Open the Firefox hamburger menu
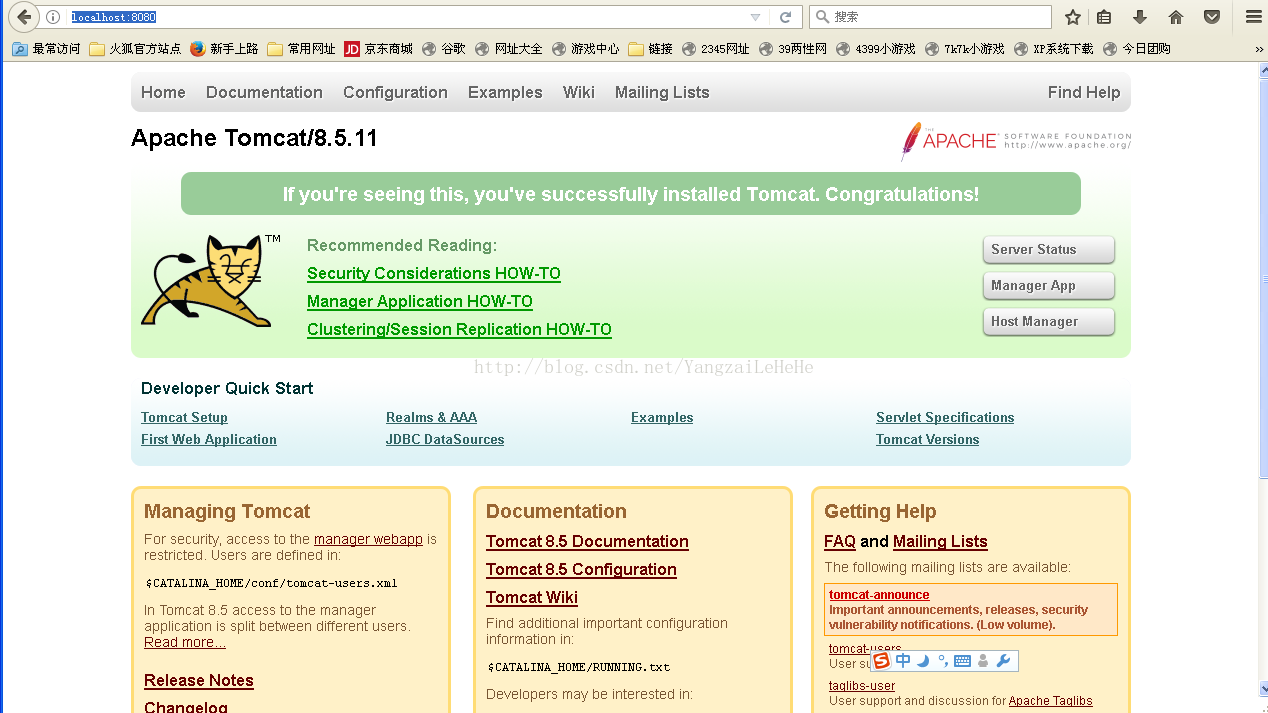The width and height of the screenshot is (1268, 713). 1253,17
